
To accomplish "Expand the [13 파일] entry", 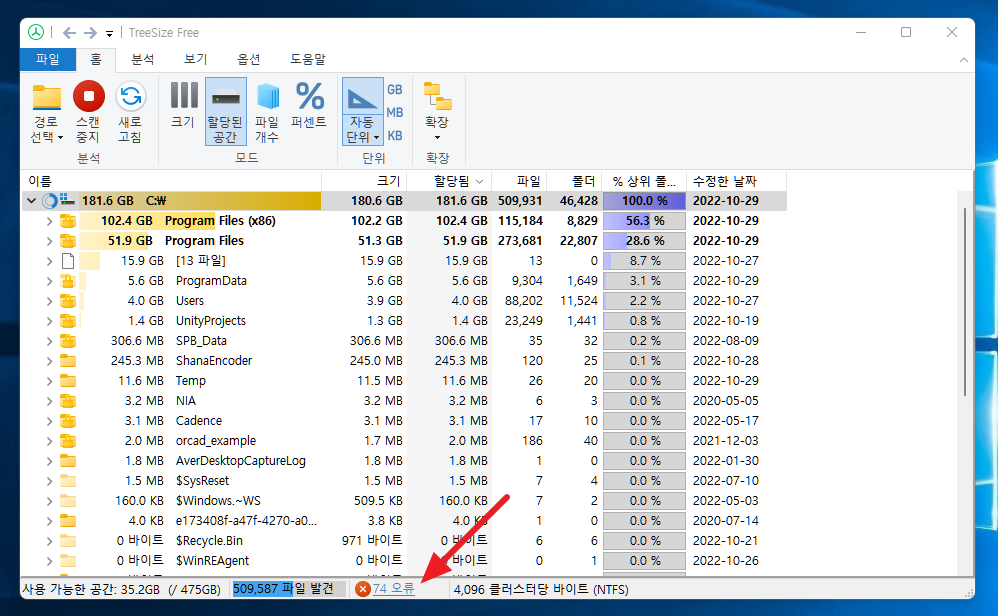I will coord(50,261).
